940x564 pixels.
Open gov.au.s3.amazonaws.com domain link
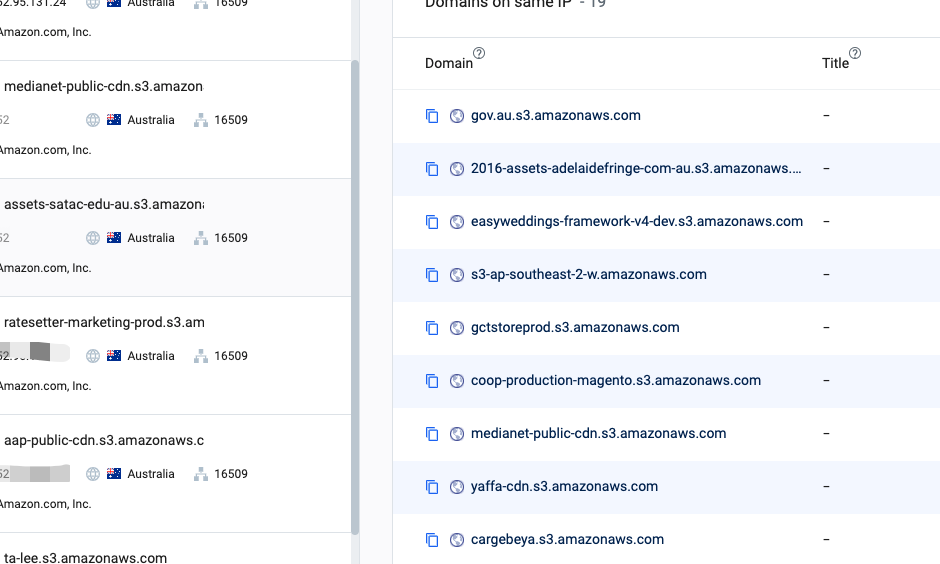tap(556, 116)
